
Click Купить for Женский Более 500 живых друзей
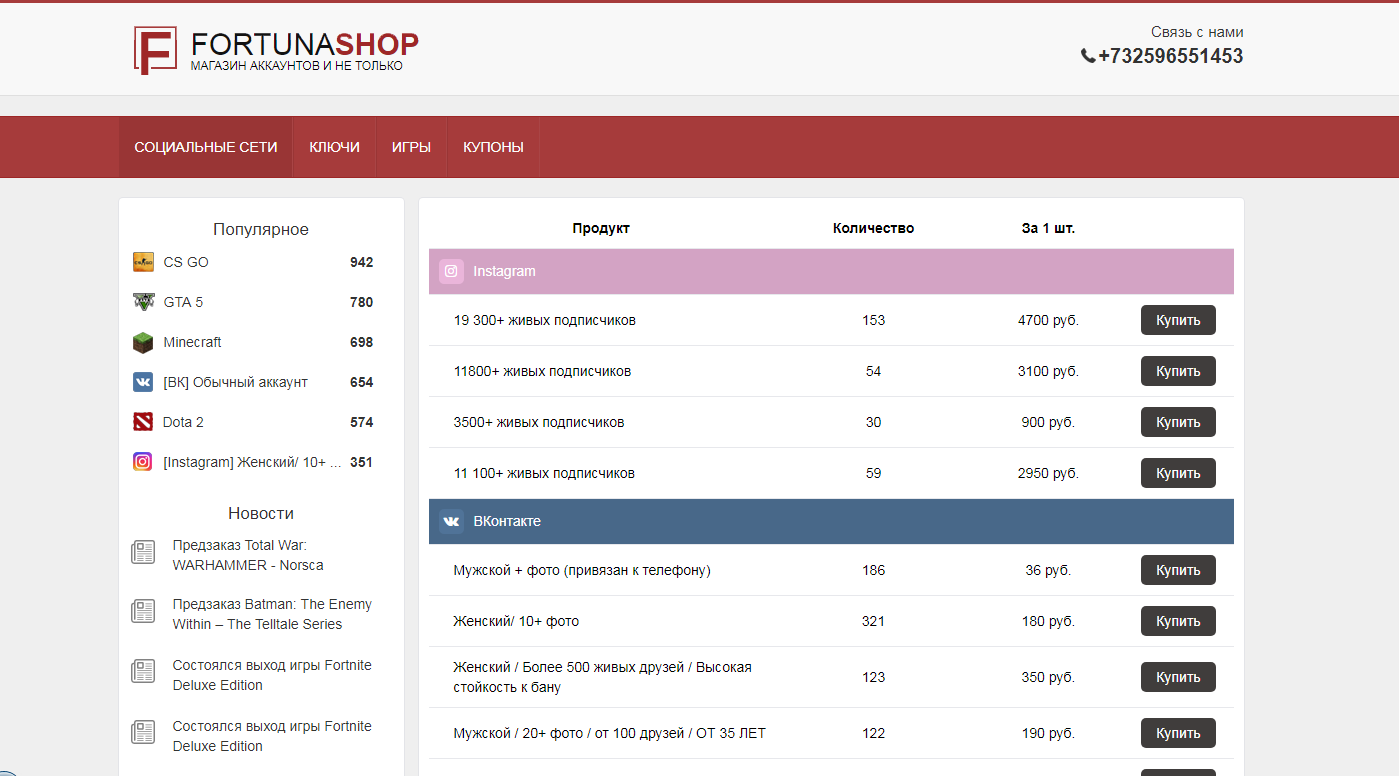click(1178, 677)
